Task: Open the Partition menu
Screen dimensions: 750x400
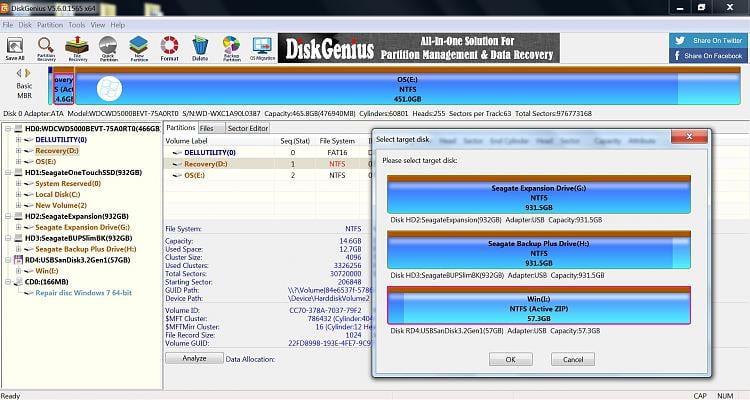Action: (50, 25)
